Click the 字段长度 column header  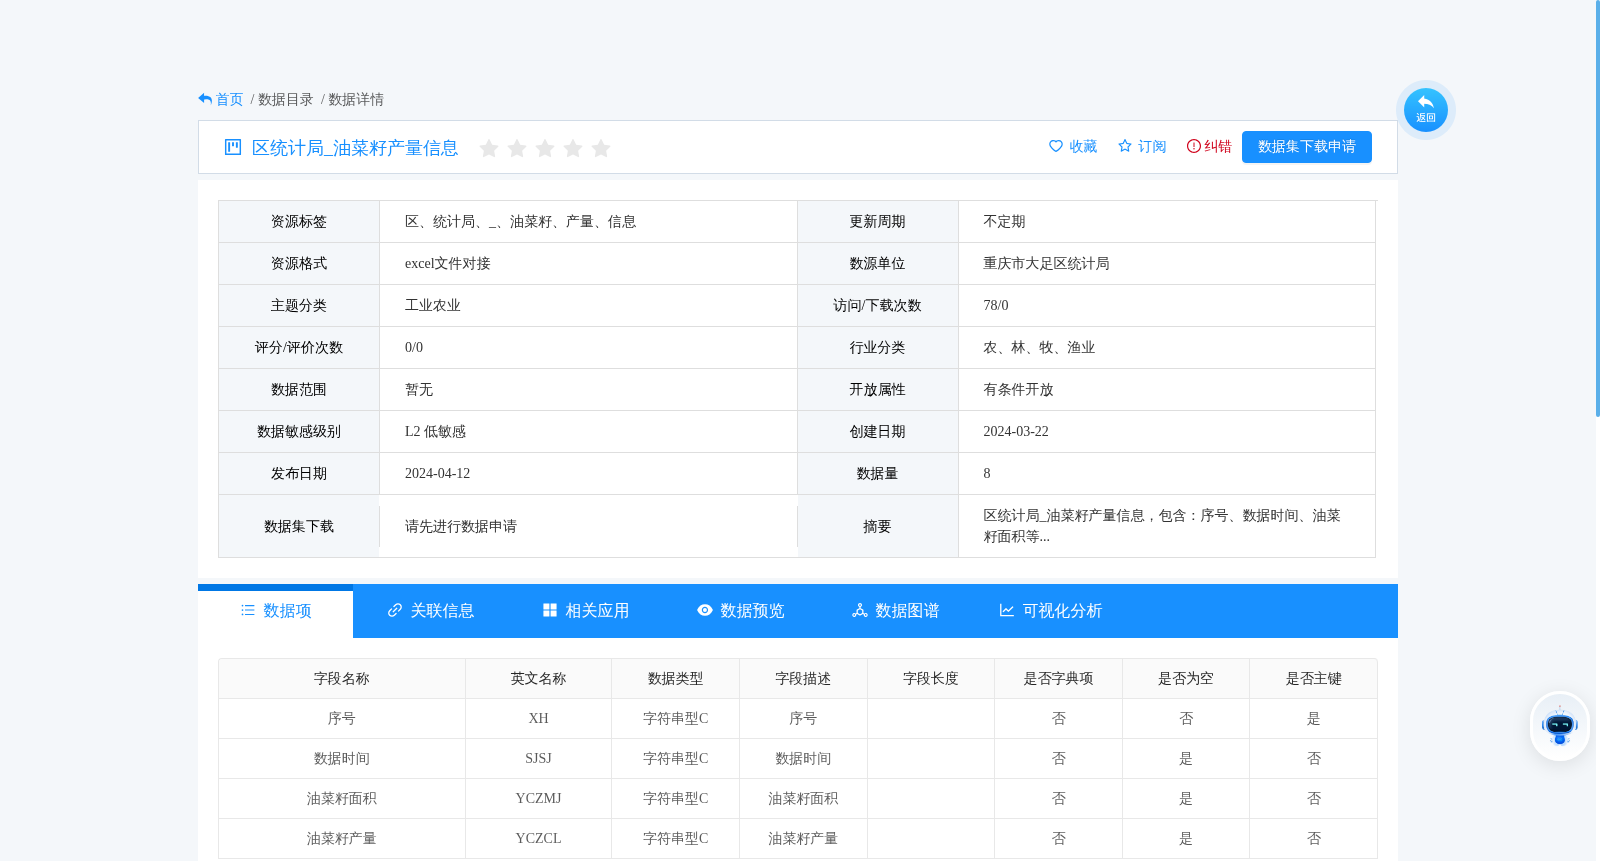(x=931, y=679)
